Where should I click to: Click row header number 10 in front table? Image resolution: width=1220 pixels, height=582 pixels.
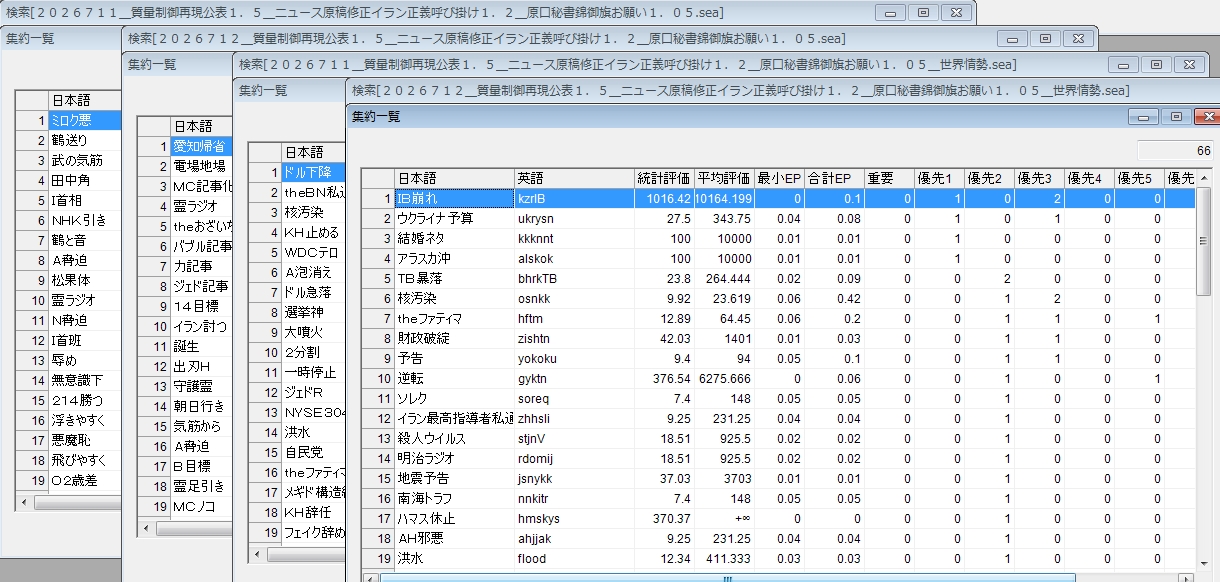377,378
